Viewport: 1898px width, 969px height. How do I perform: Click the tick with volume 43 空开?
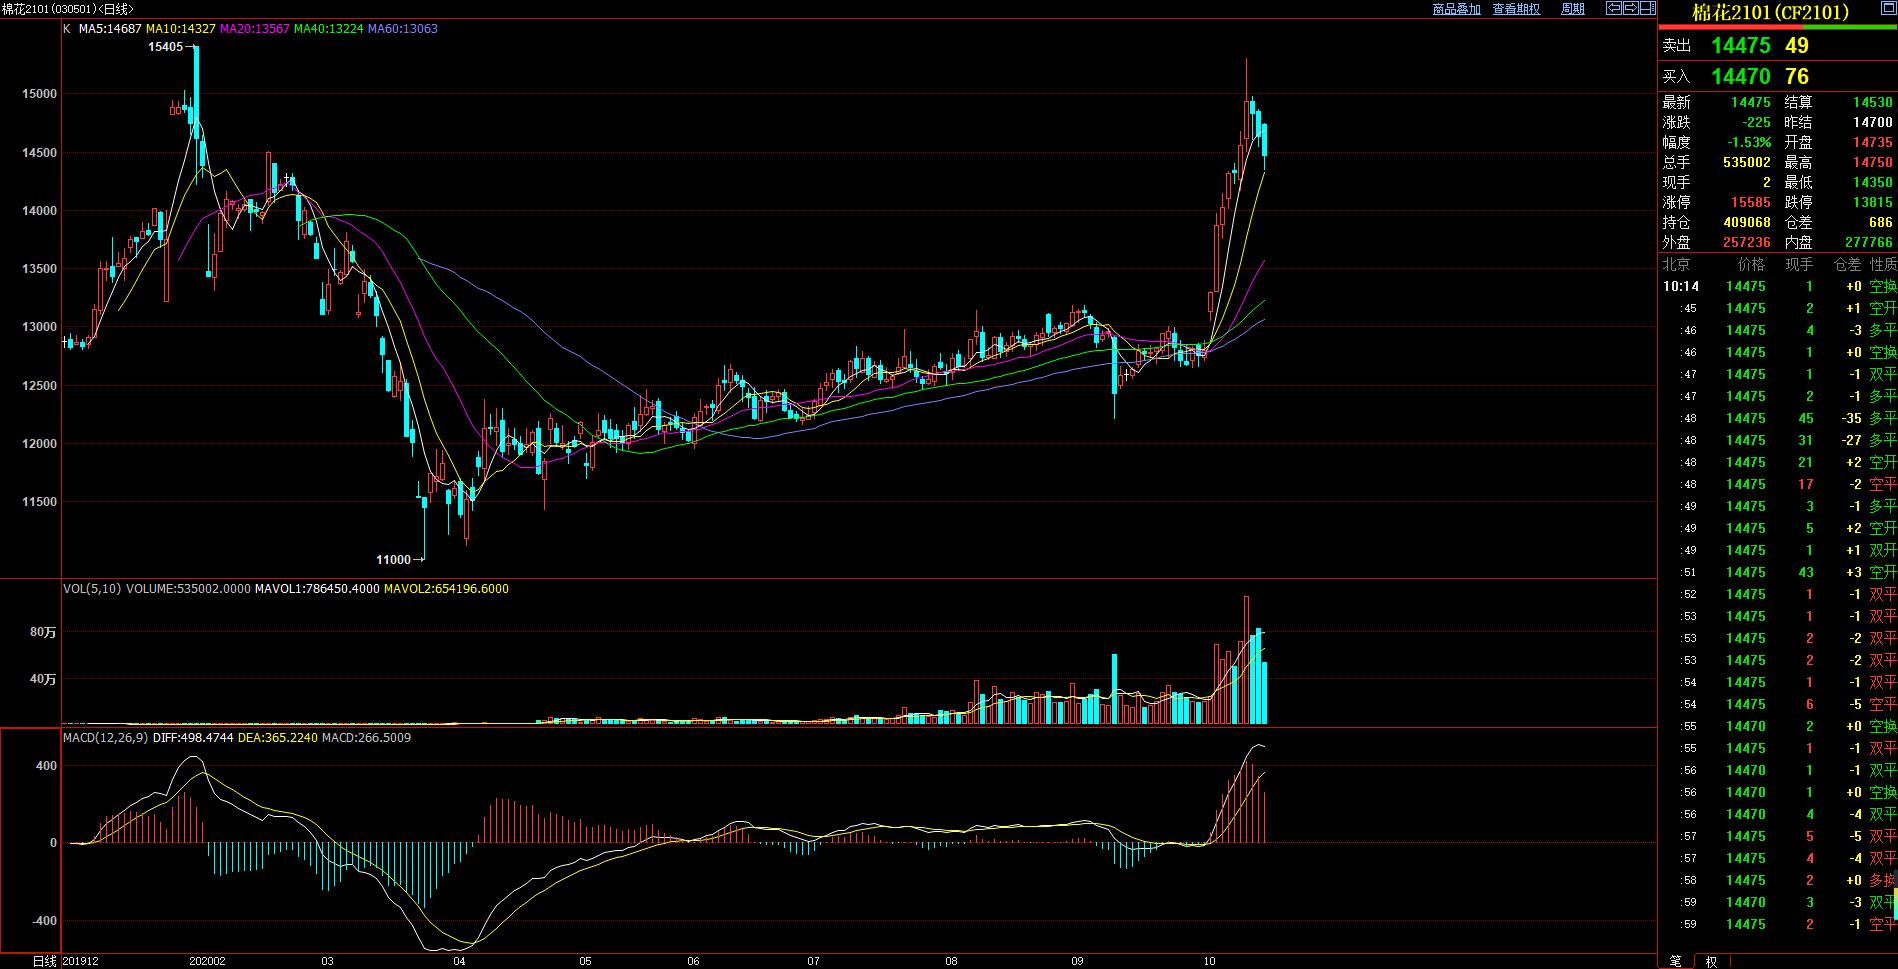click(x=1778, y=572)
